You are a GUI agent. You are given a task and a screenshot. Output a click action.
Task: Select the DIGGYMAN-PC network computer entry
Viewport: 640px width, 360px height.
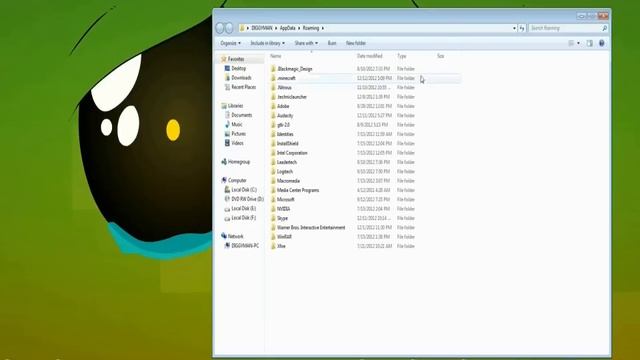(x=245, y=246)
